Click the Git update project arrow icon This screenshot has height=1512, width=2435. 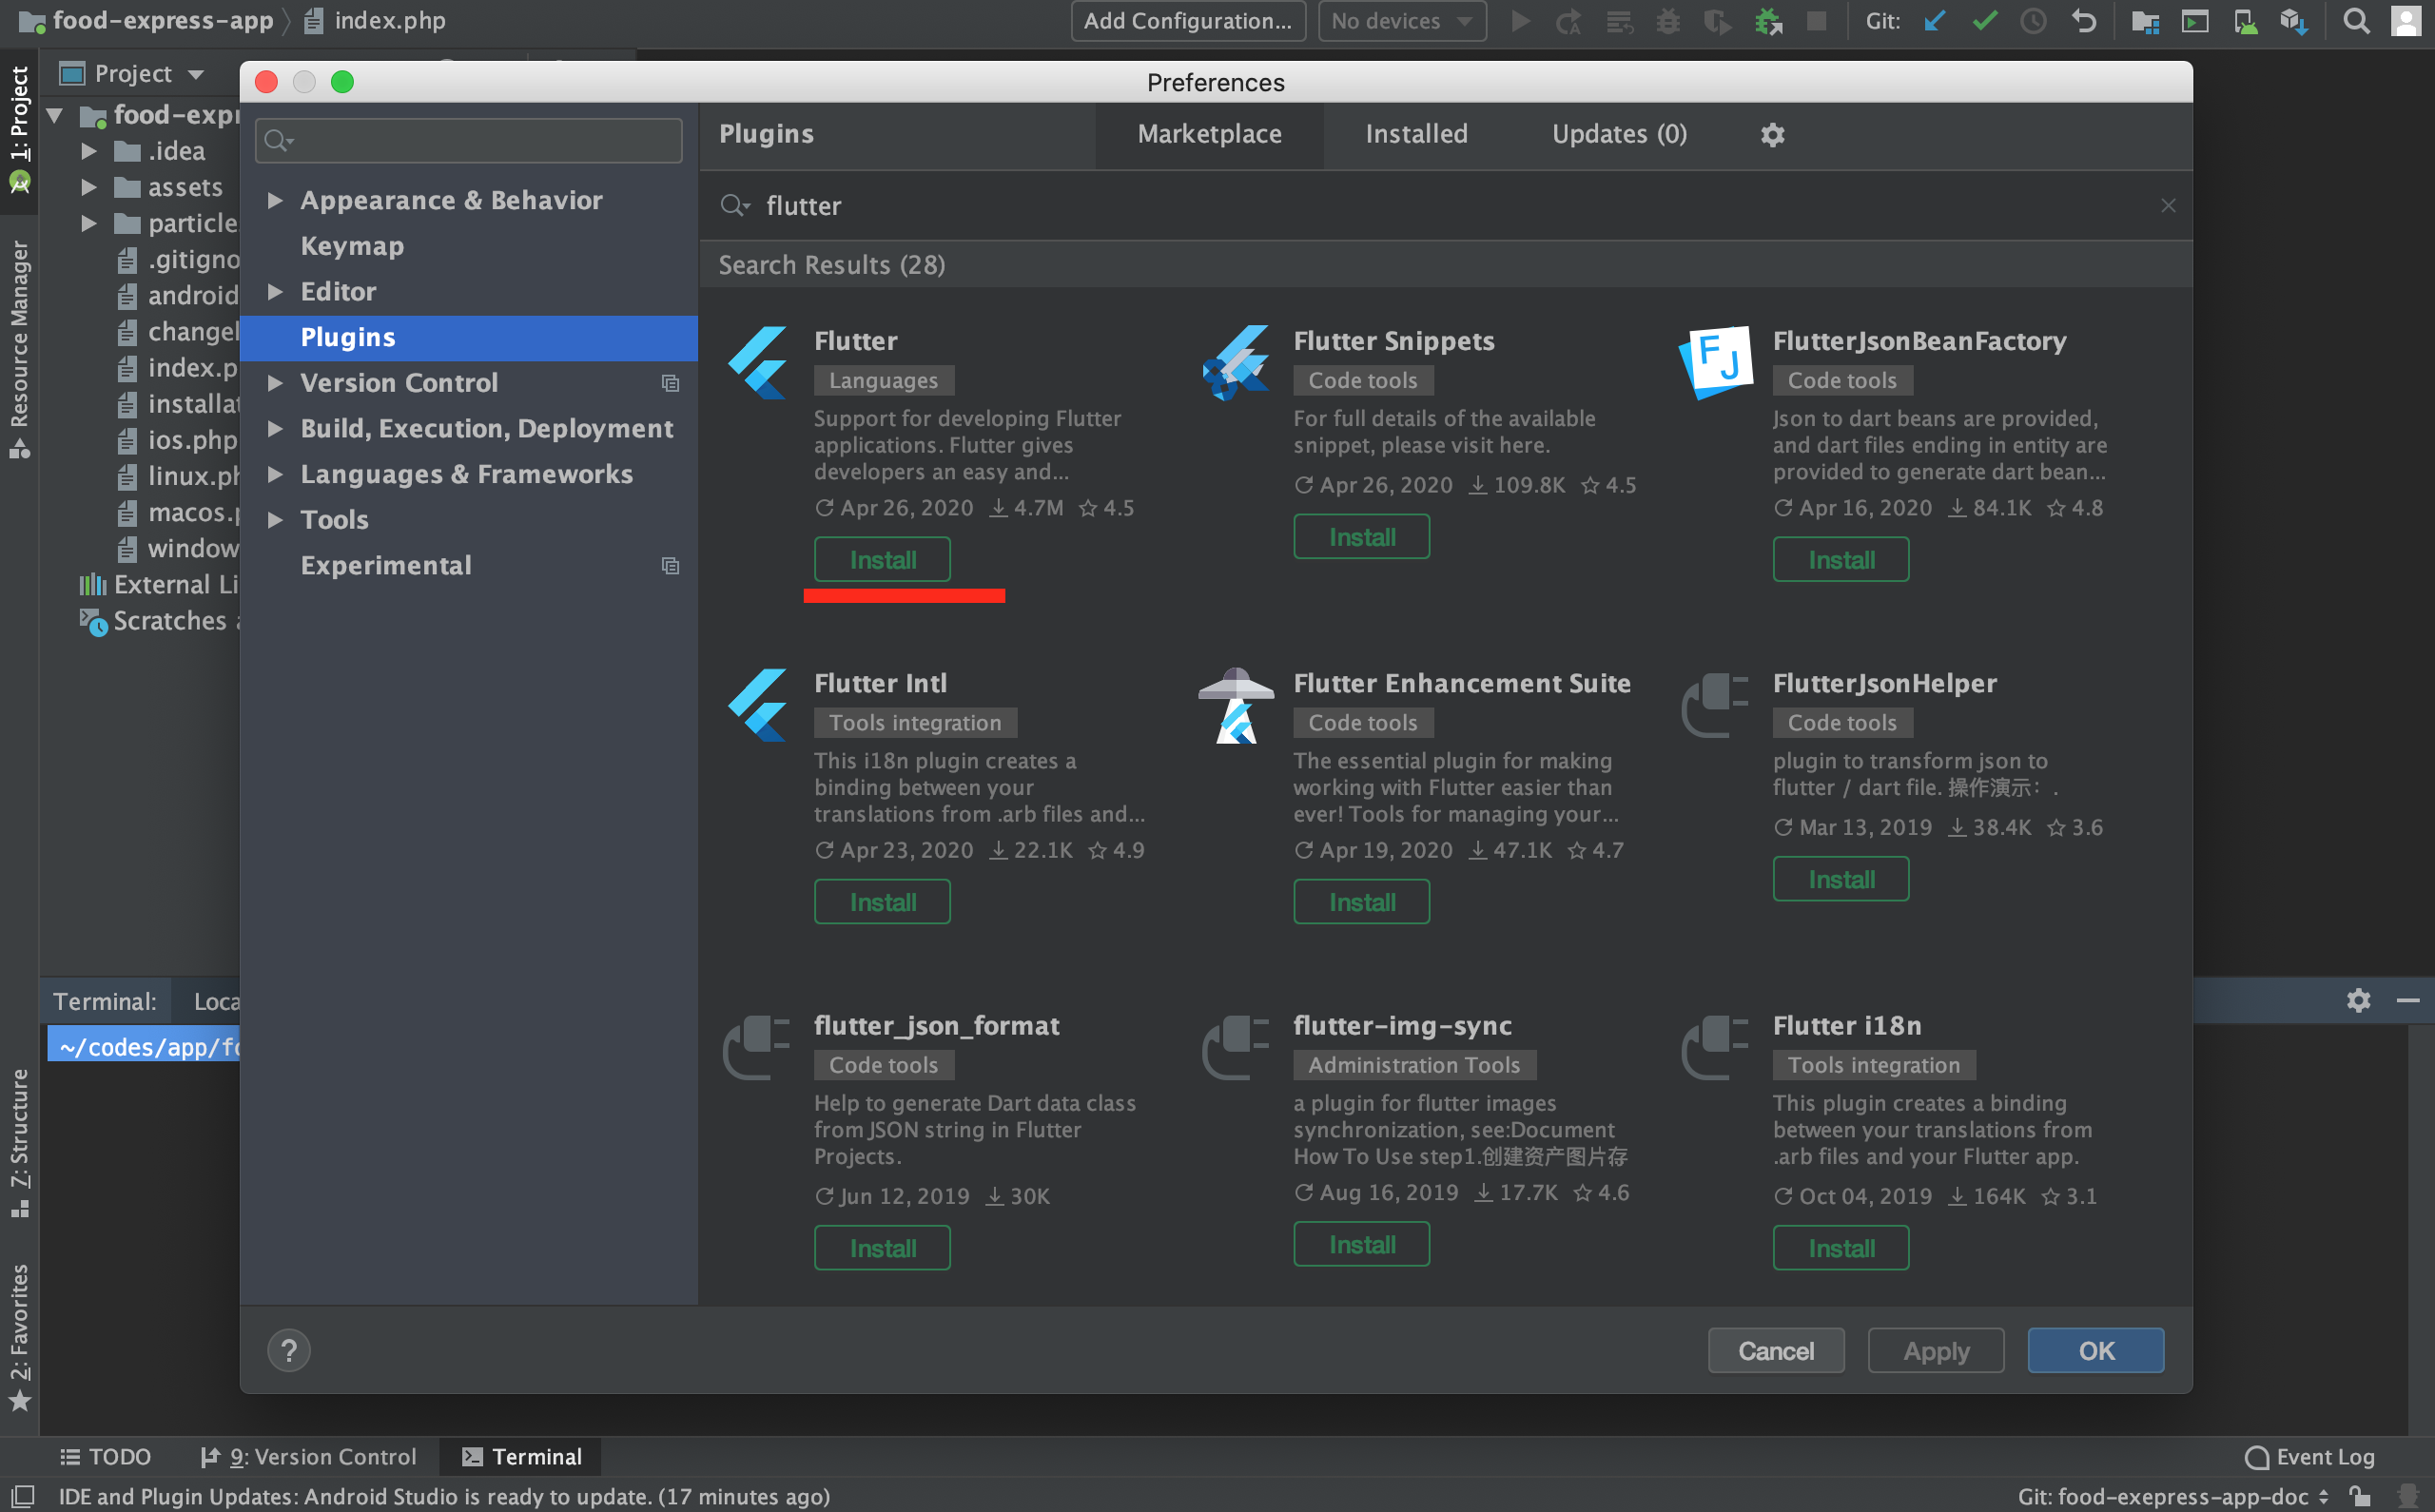coord(1934,21)
